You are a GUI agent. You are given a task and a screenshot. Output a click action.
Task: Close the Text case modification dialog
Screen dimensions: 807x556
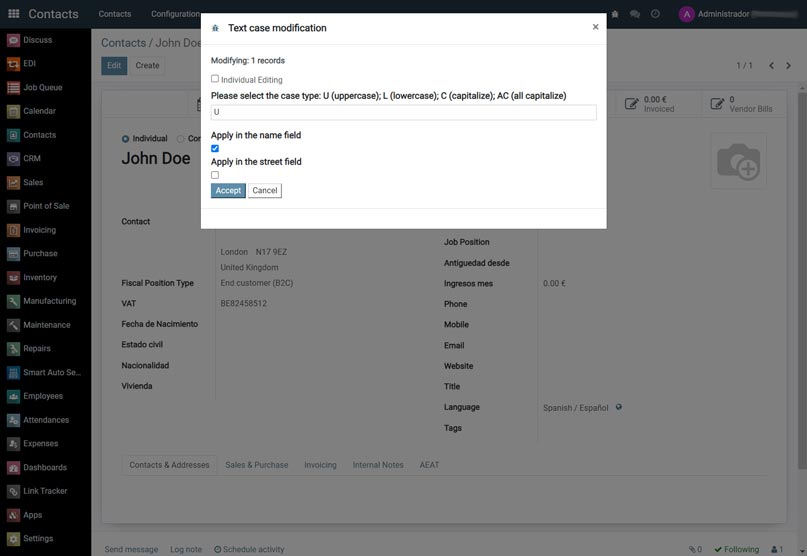(595, 27)
